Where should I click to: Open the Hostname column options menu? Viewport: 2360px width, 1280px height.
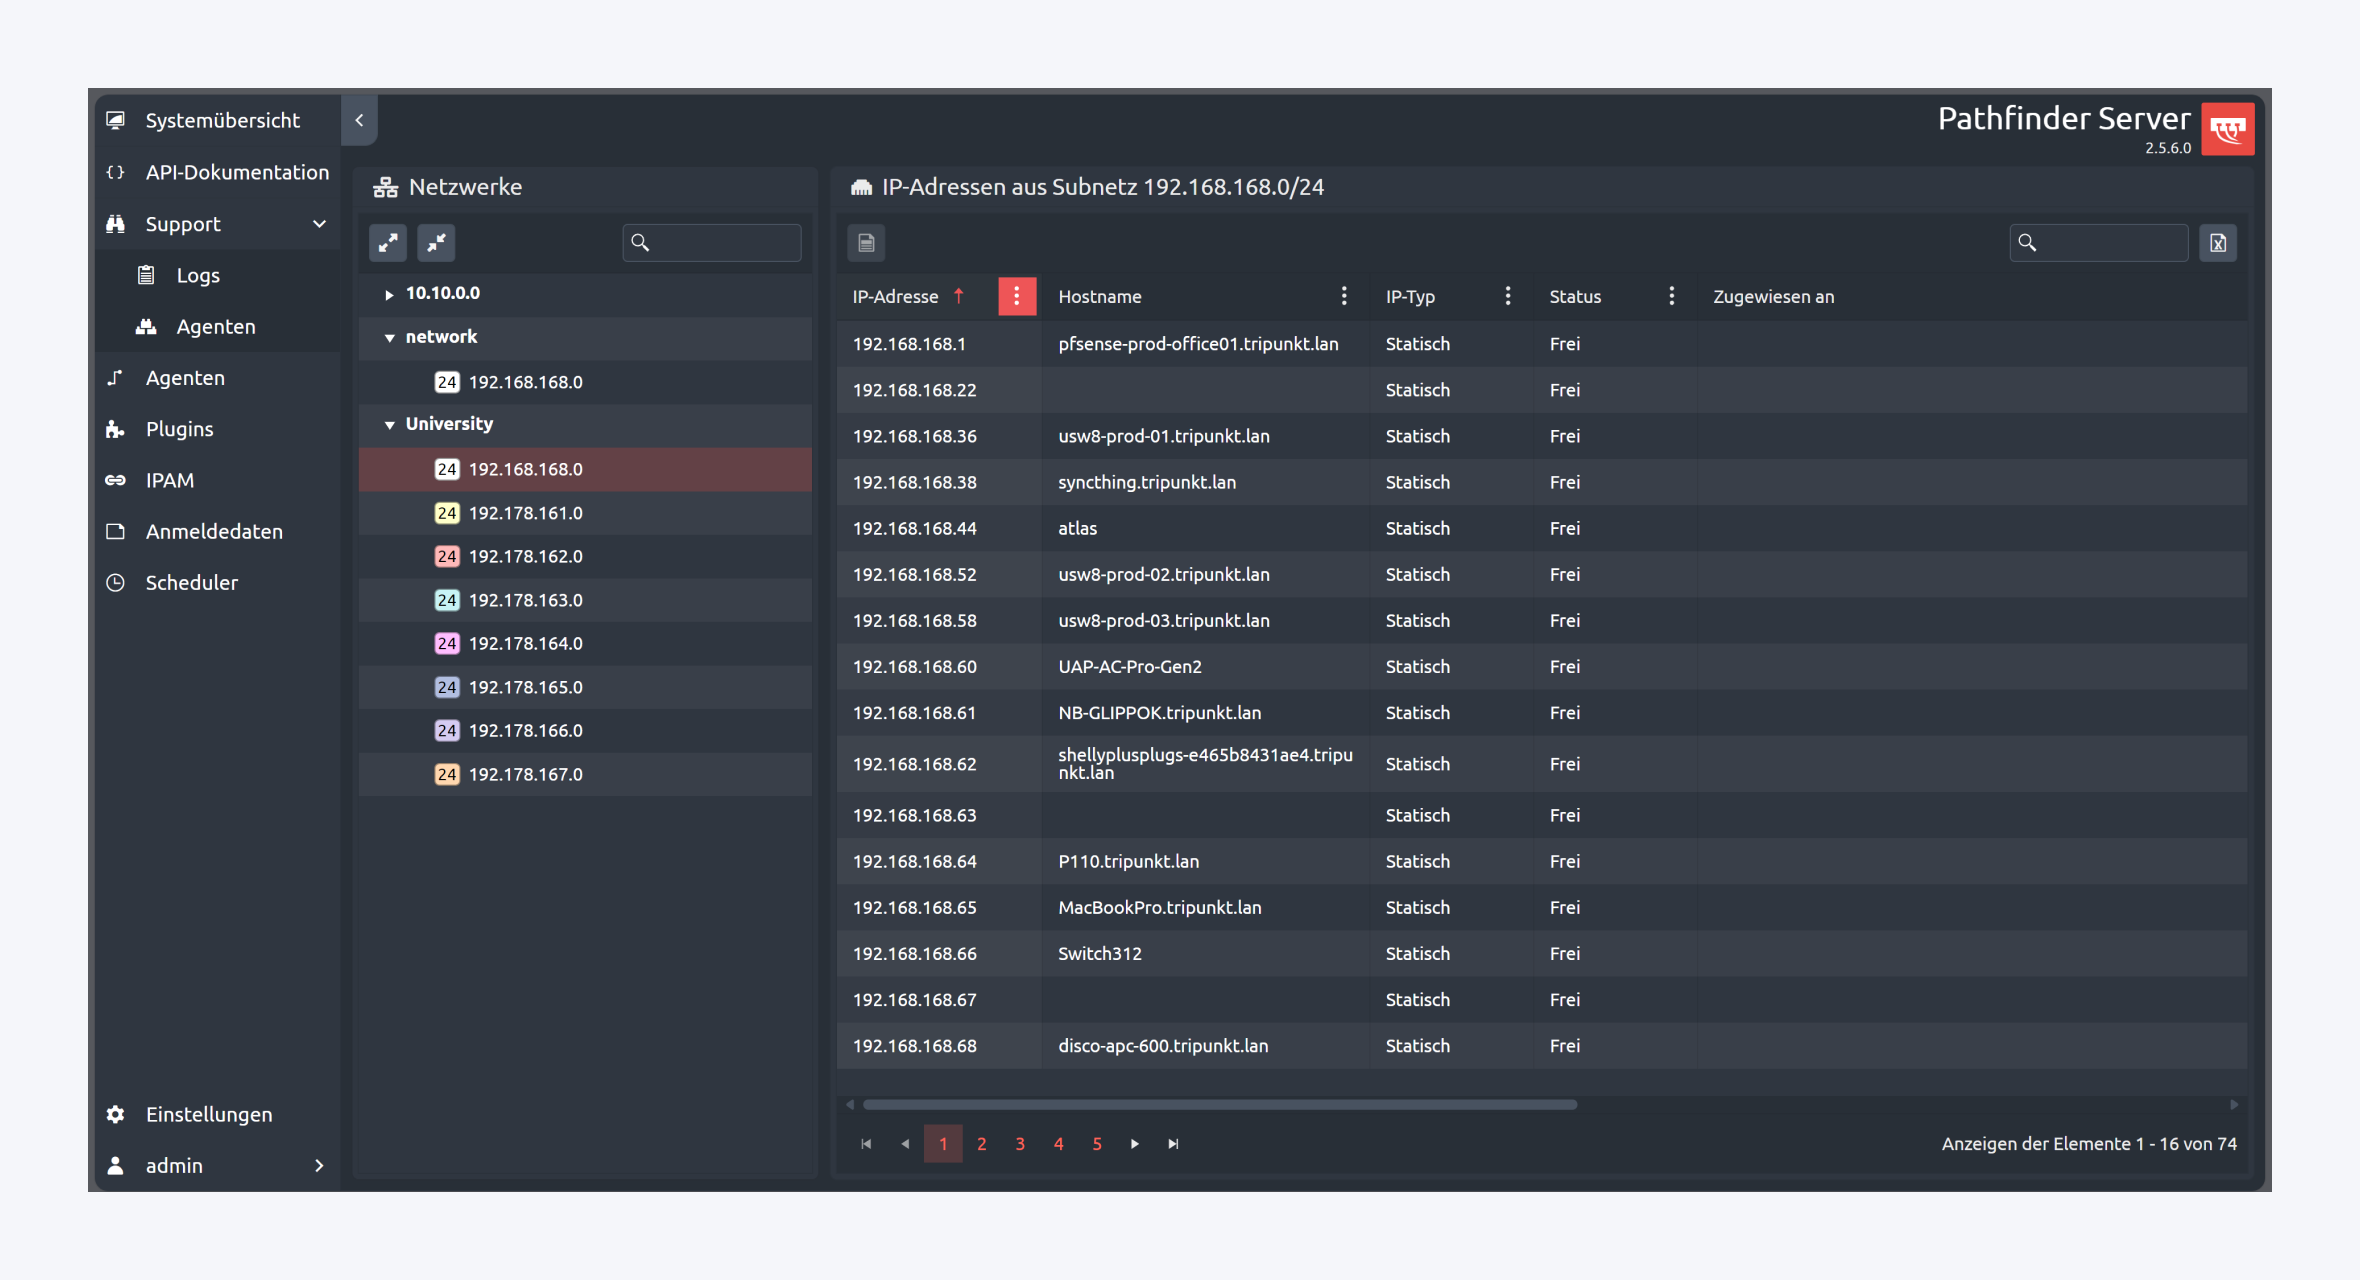click(1343, 296)
